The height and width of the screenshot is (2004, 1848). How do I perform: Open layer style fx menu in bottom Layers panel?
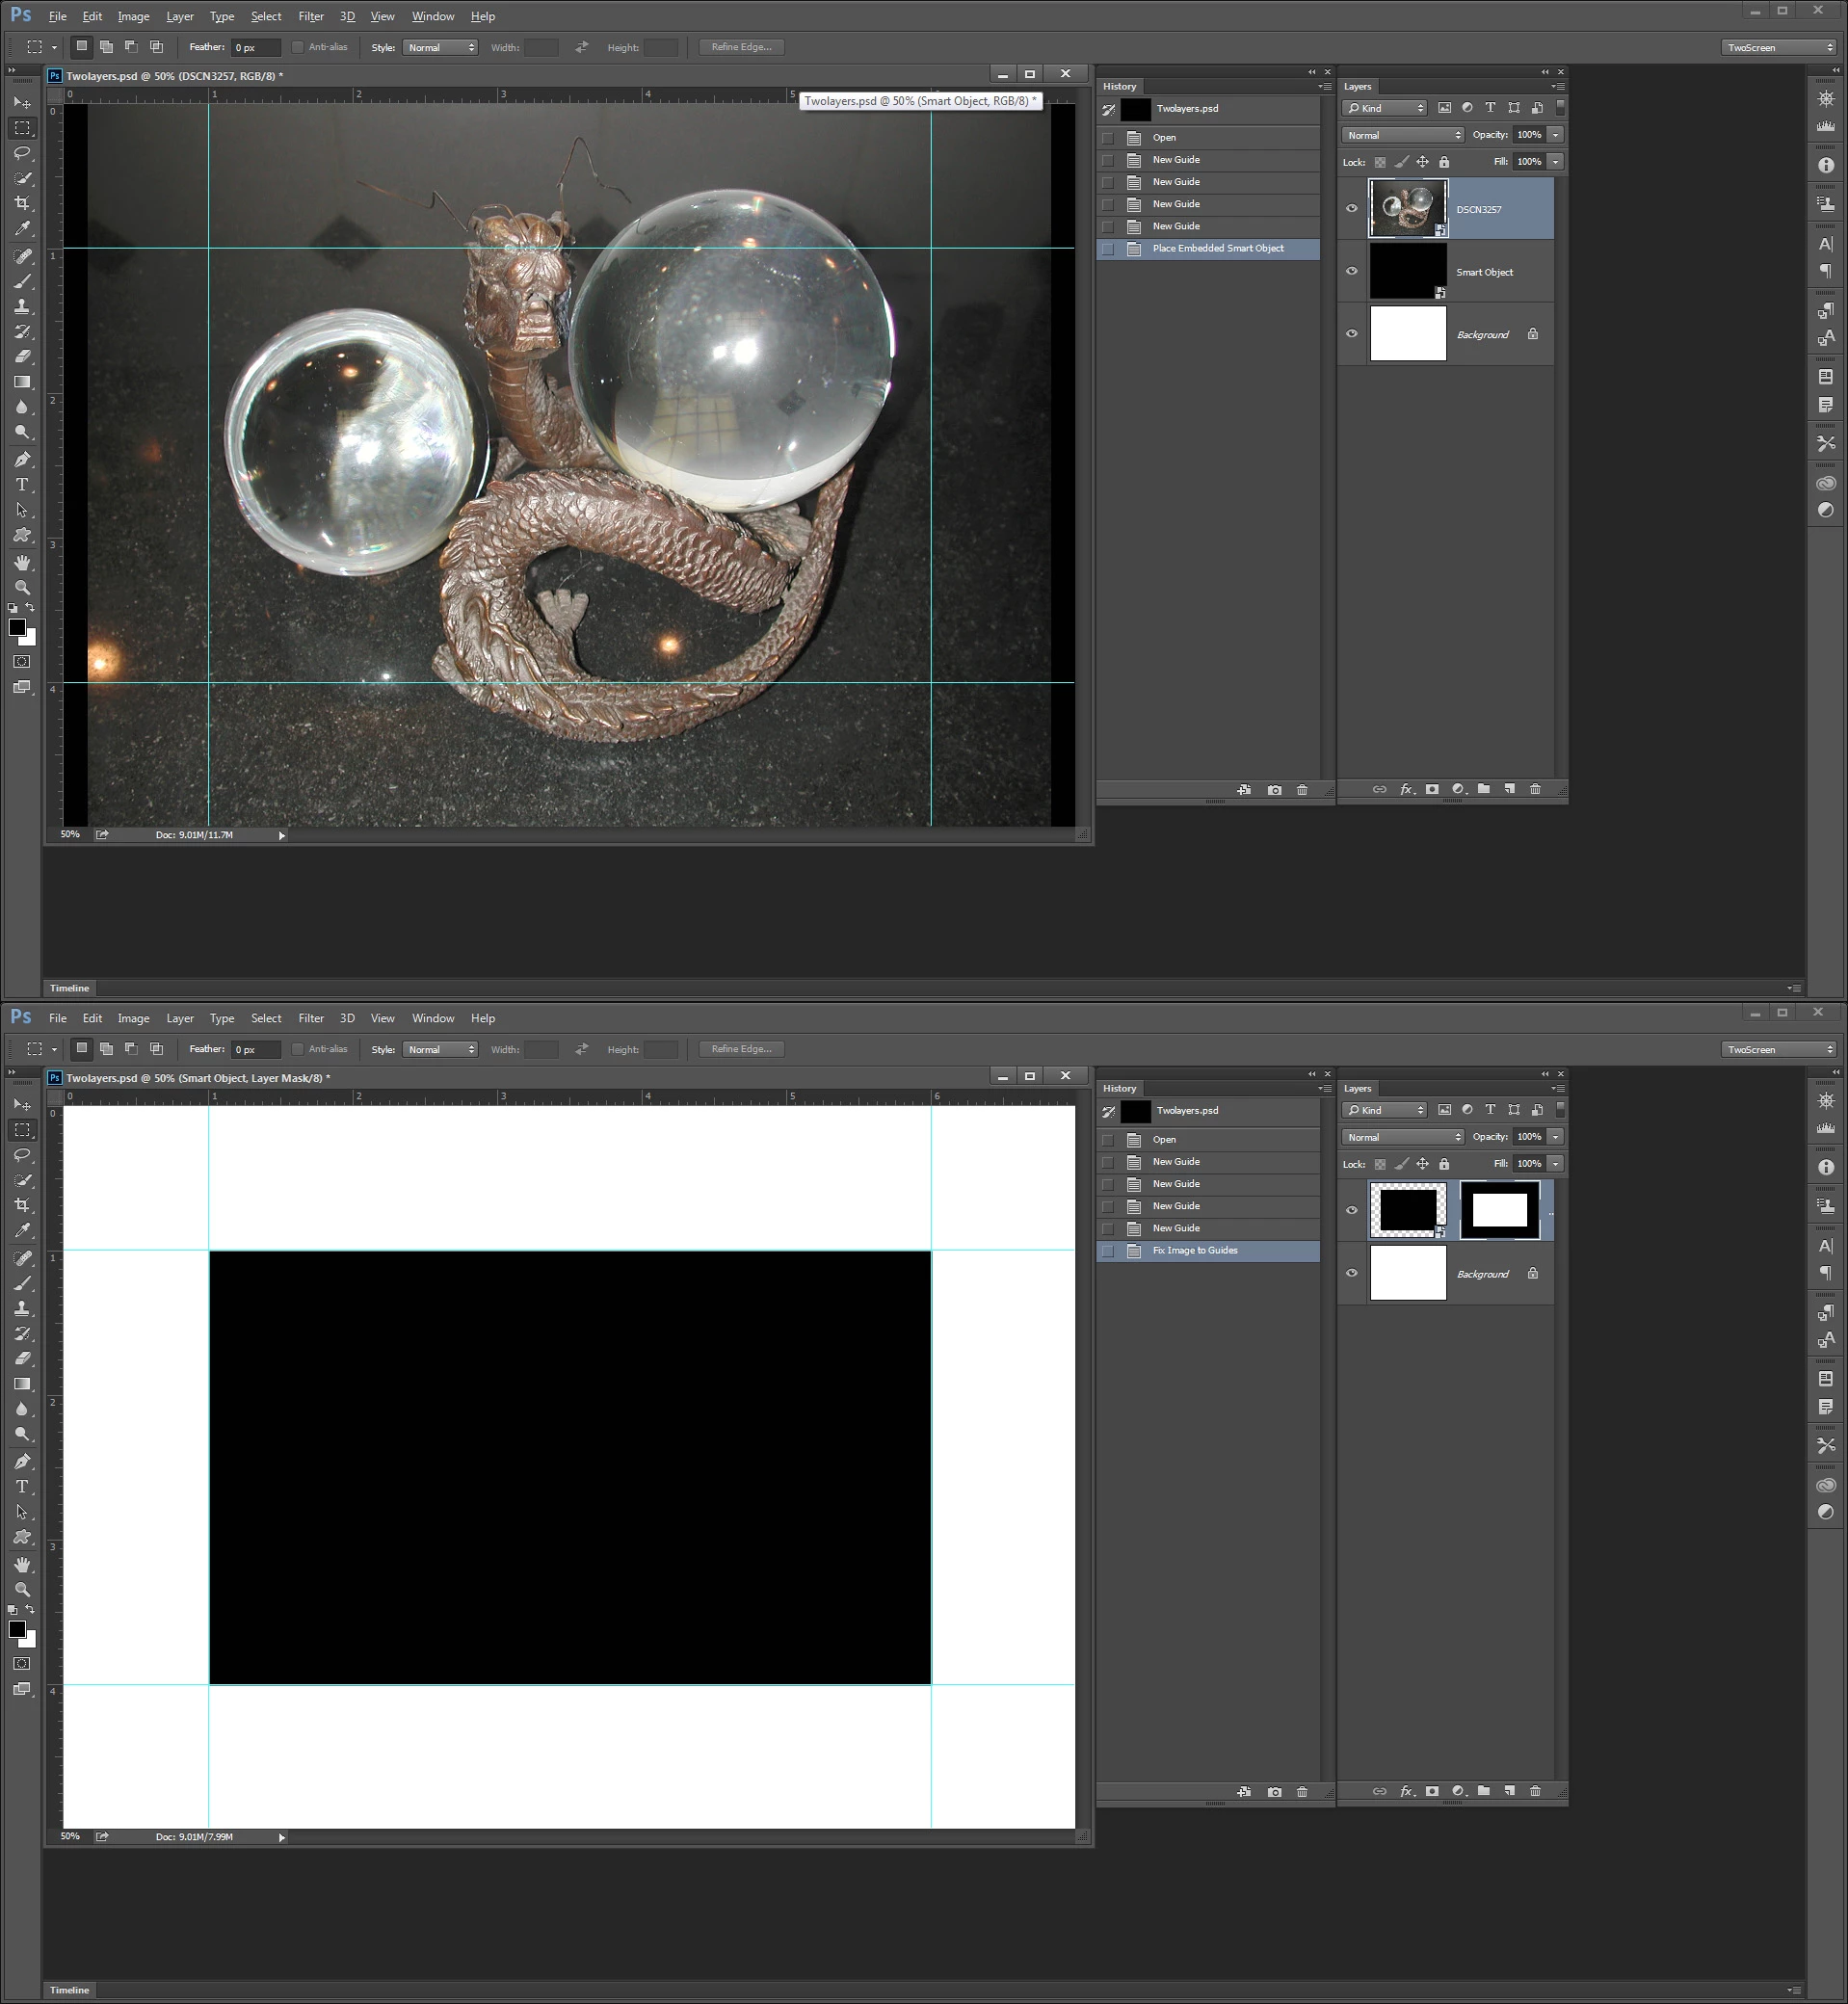(x=1407, y=1791)
